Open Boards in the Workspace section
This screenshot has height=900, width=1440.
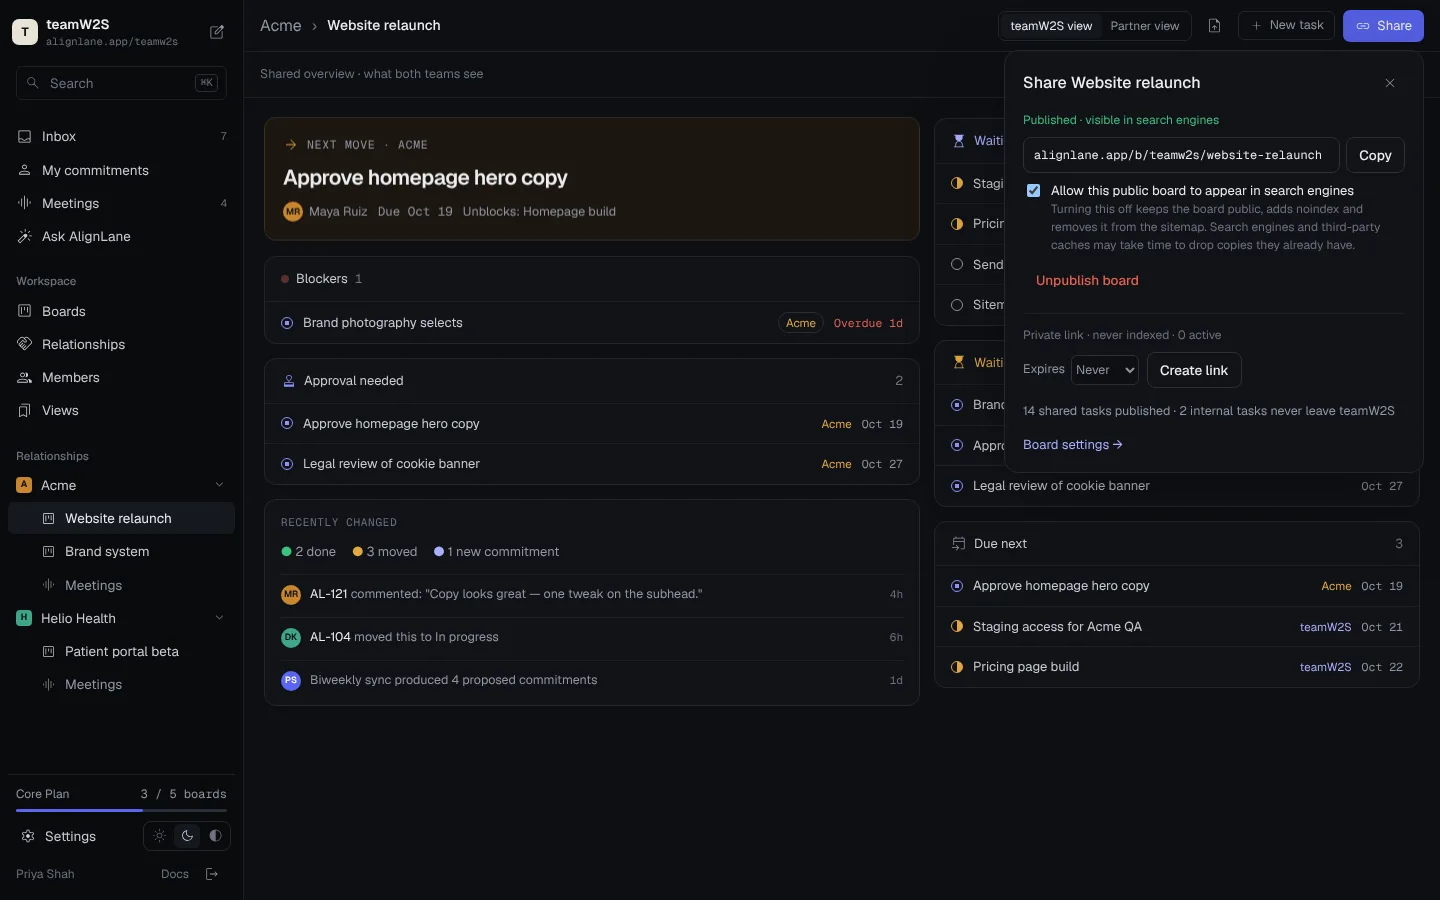click(121, 311)
